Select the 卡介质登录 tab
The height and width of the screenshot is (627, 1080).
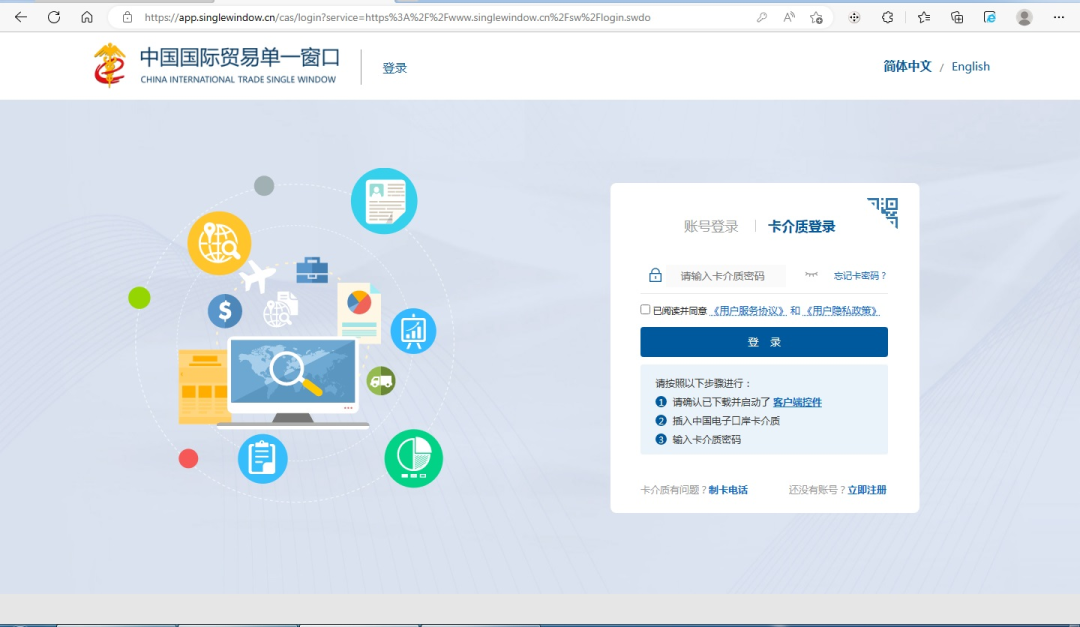pos(801,227)
